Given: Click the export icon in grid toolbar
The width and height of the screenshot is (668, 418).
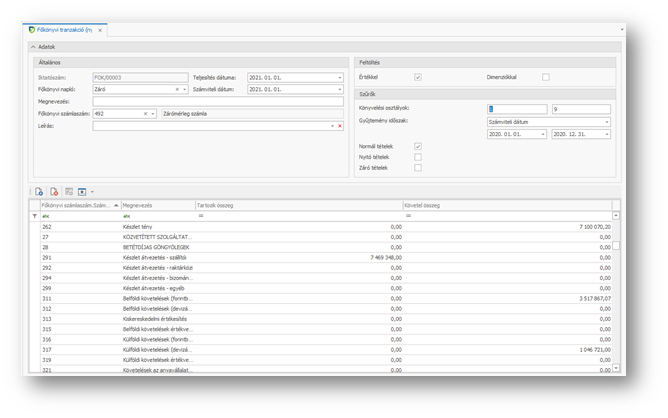Looking at the screenshot, I should point(82,192).
